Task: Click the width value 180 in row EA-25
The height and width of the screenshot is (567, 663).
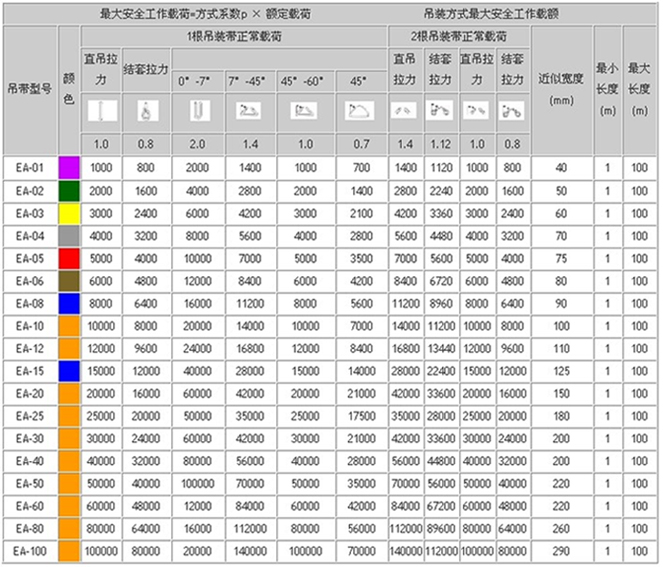Action: [561, 416]
